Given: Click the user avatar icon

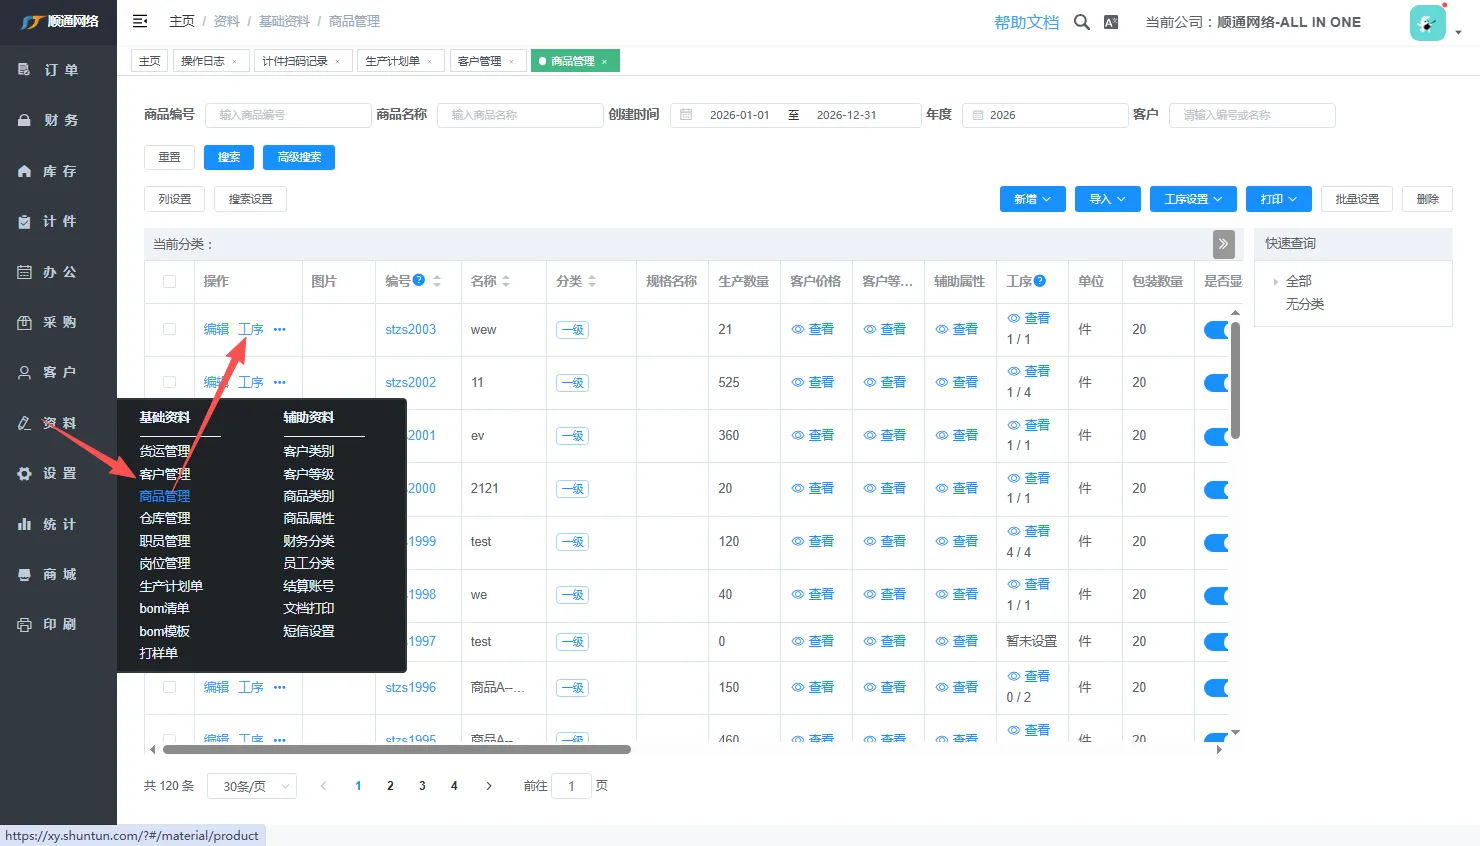Looking at the screenshot, I should (1427, 23).
